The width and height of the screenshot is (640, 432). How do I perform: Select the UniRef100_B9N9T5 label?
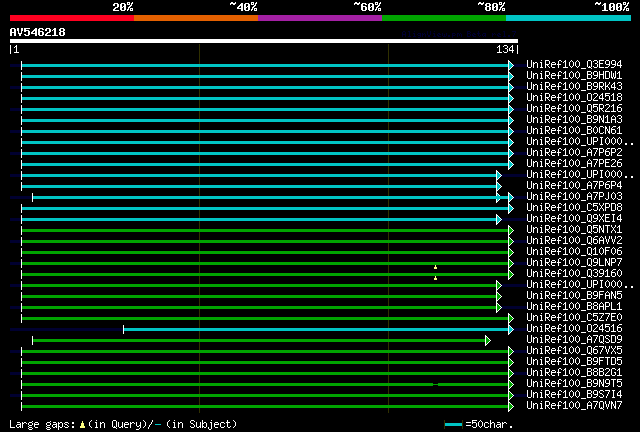574,383
